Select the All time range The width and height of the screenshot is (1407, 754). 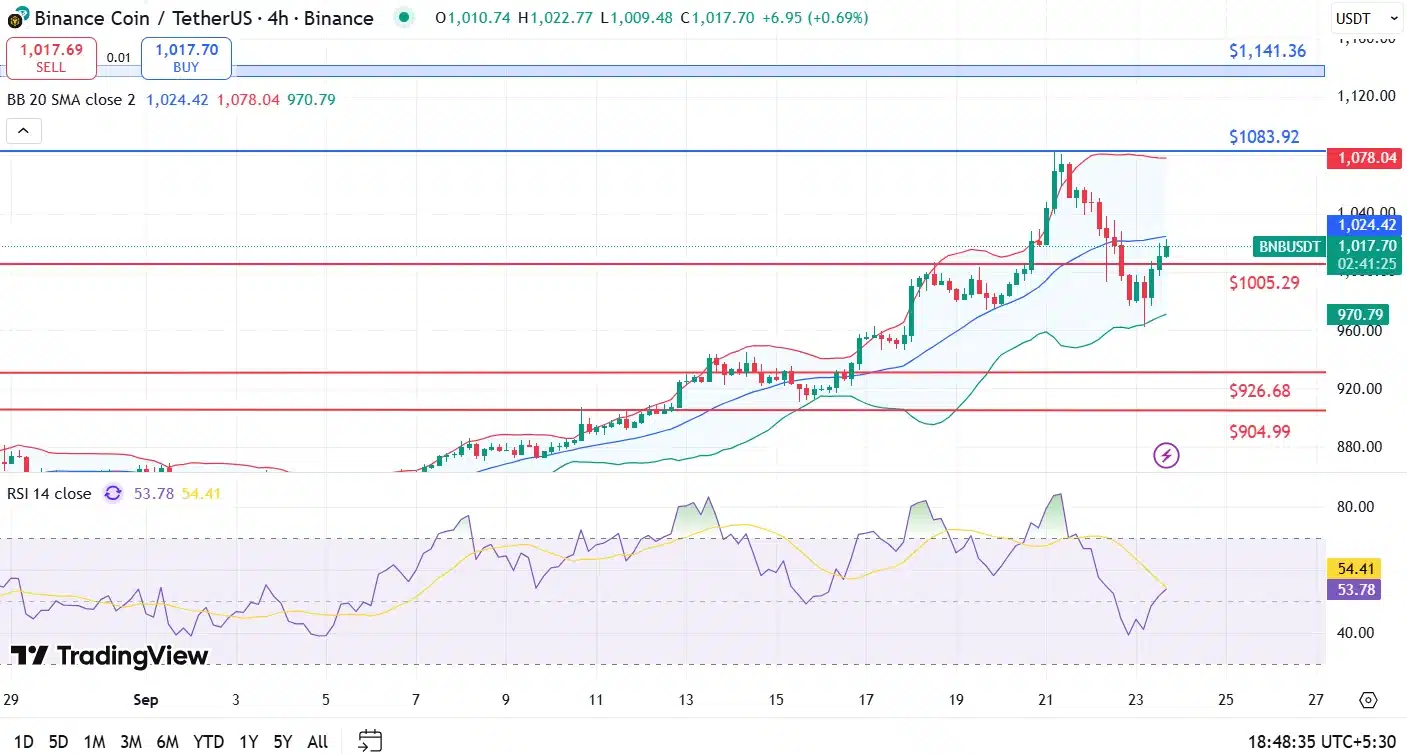pyautogui.click(x=317, y=742)
